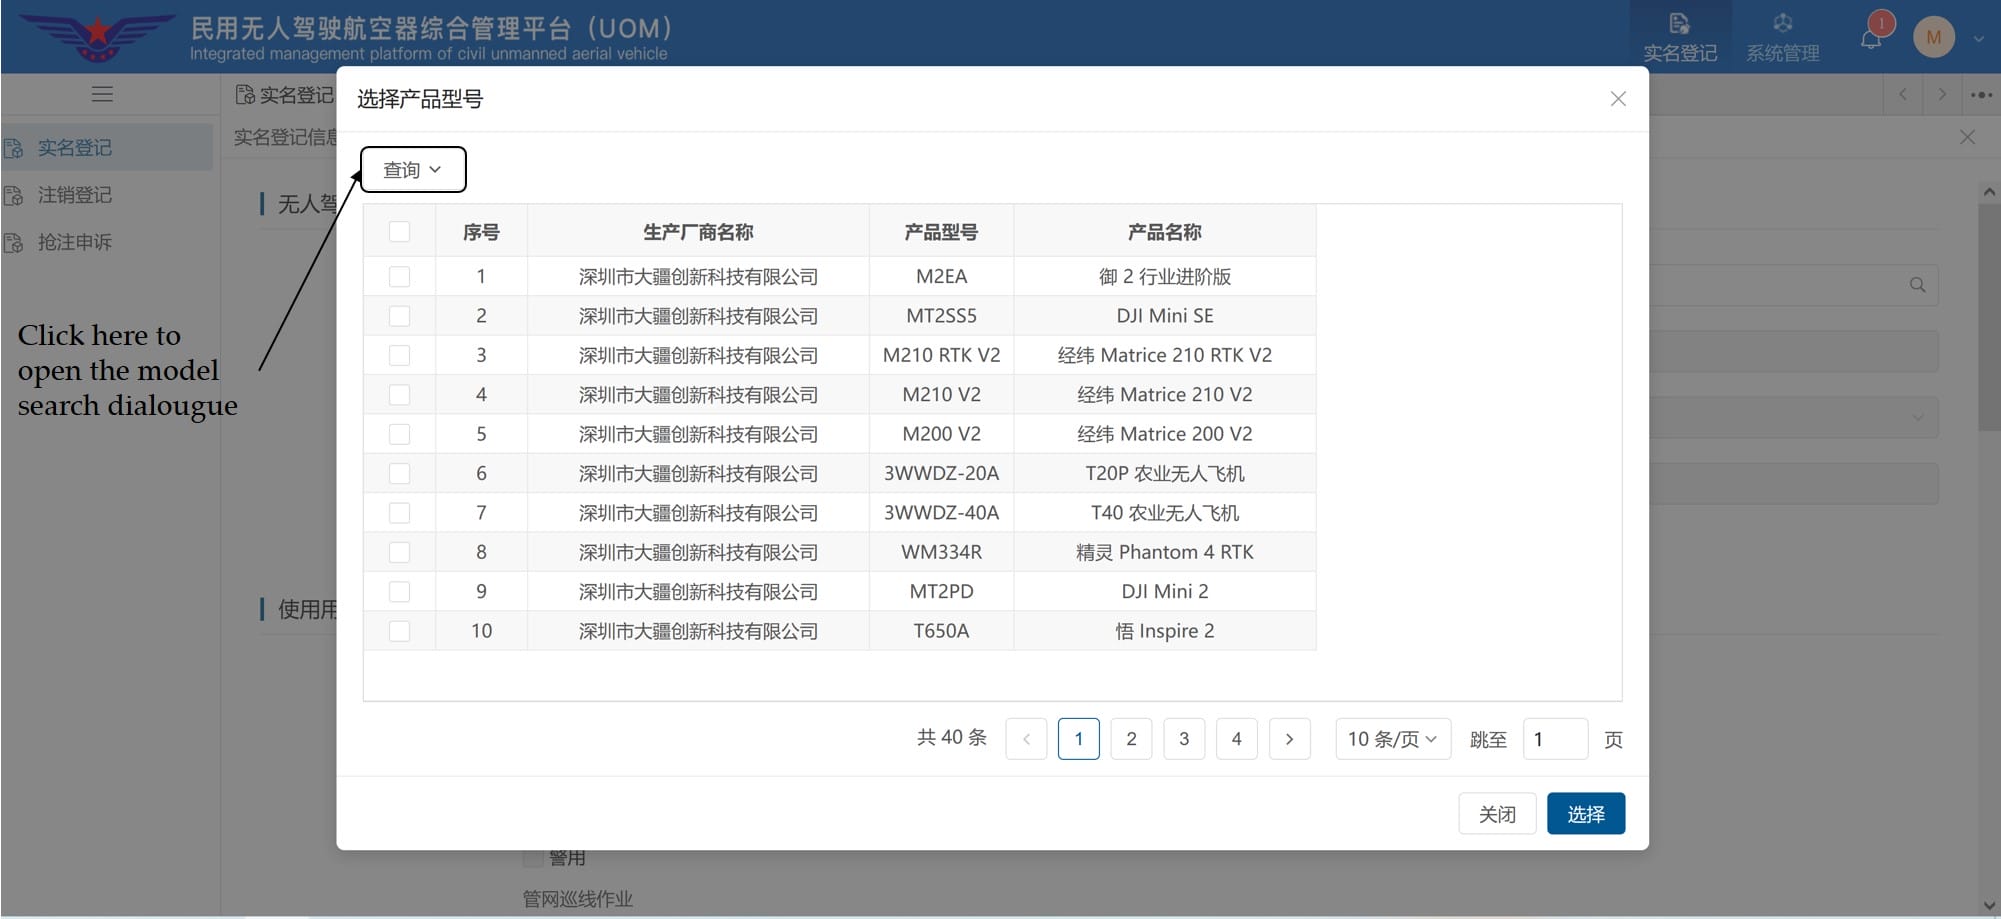Check the row for M2EA
This screenshot has width=2001, height=919.
pos(399,276)
